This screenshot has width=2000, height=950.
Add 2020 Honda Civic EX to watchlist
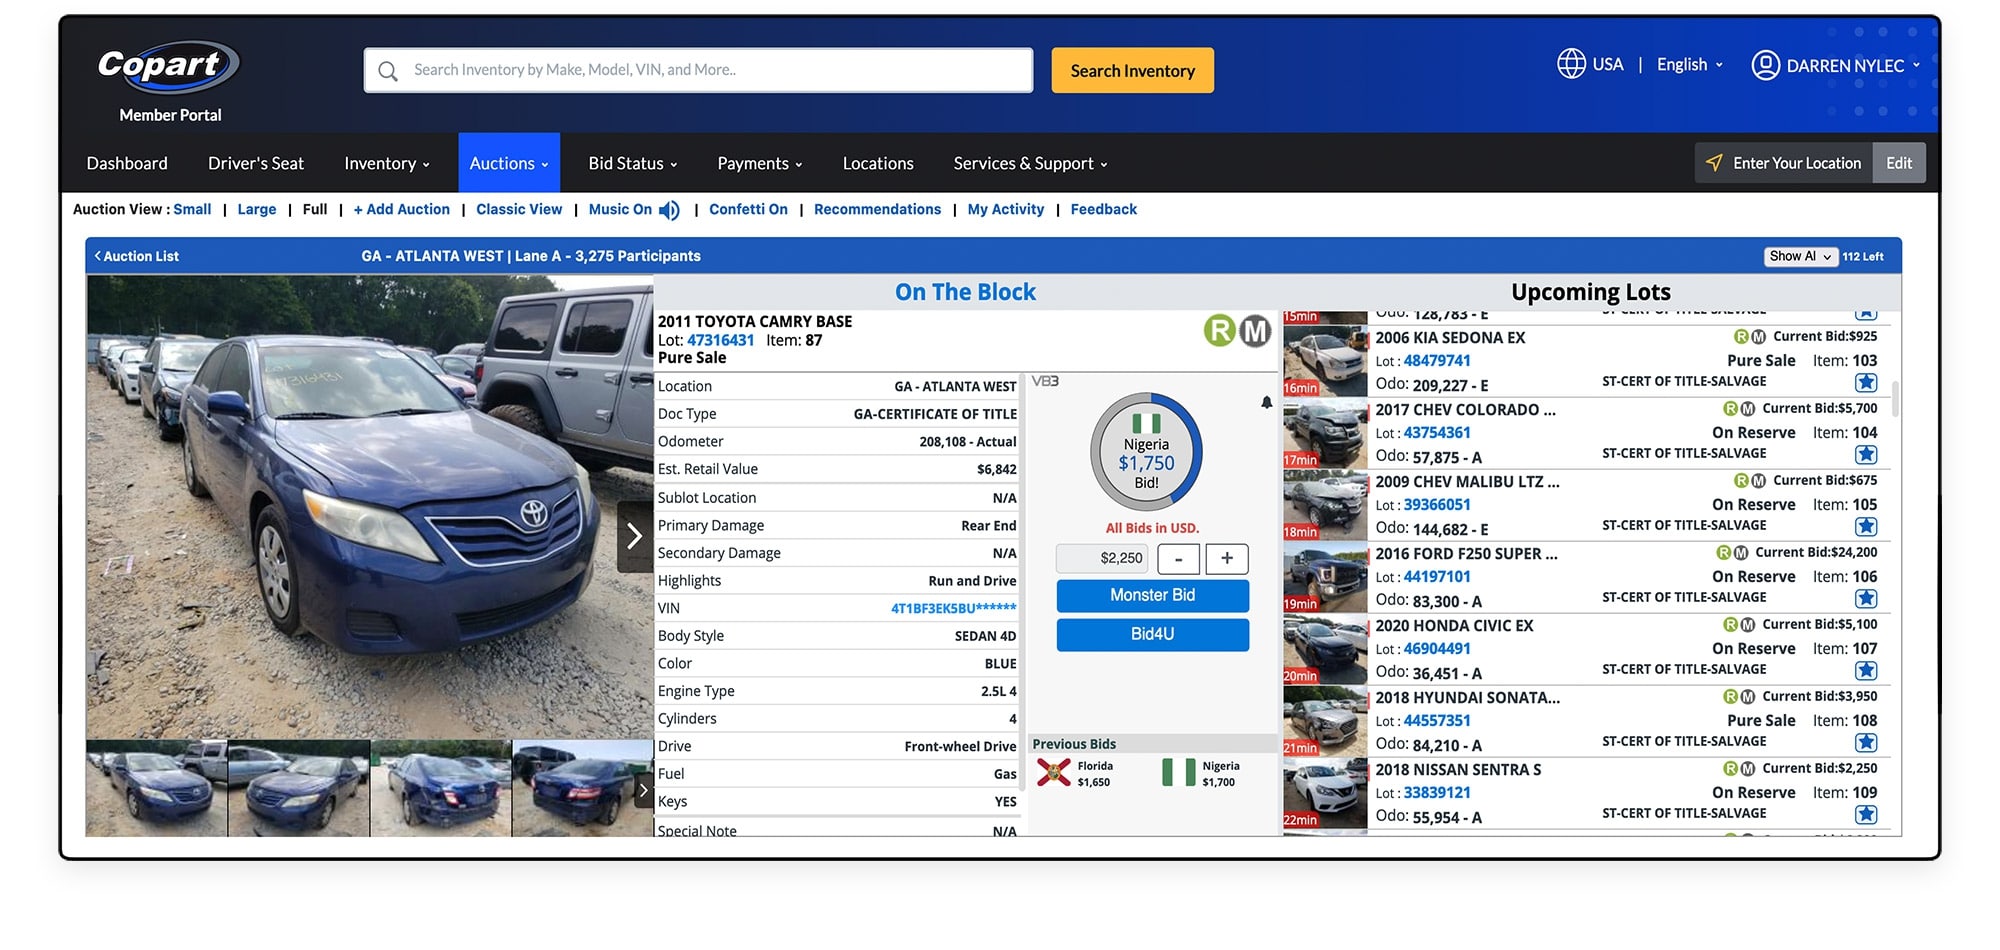pyautogui.click(x=1865, y=671)
